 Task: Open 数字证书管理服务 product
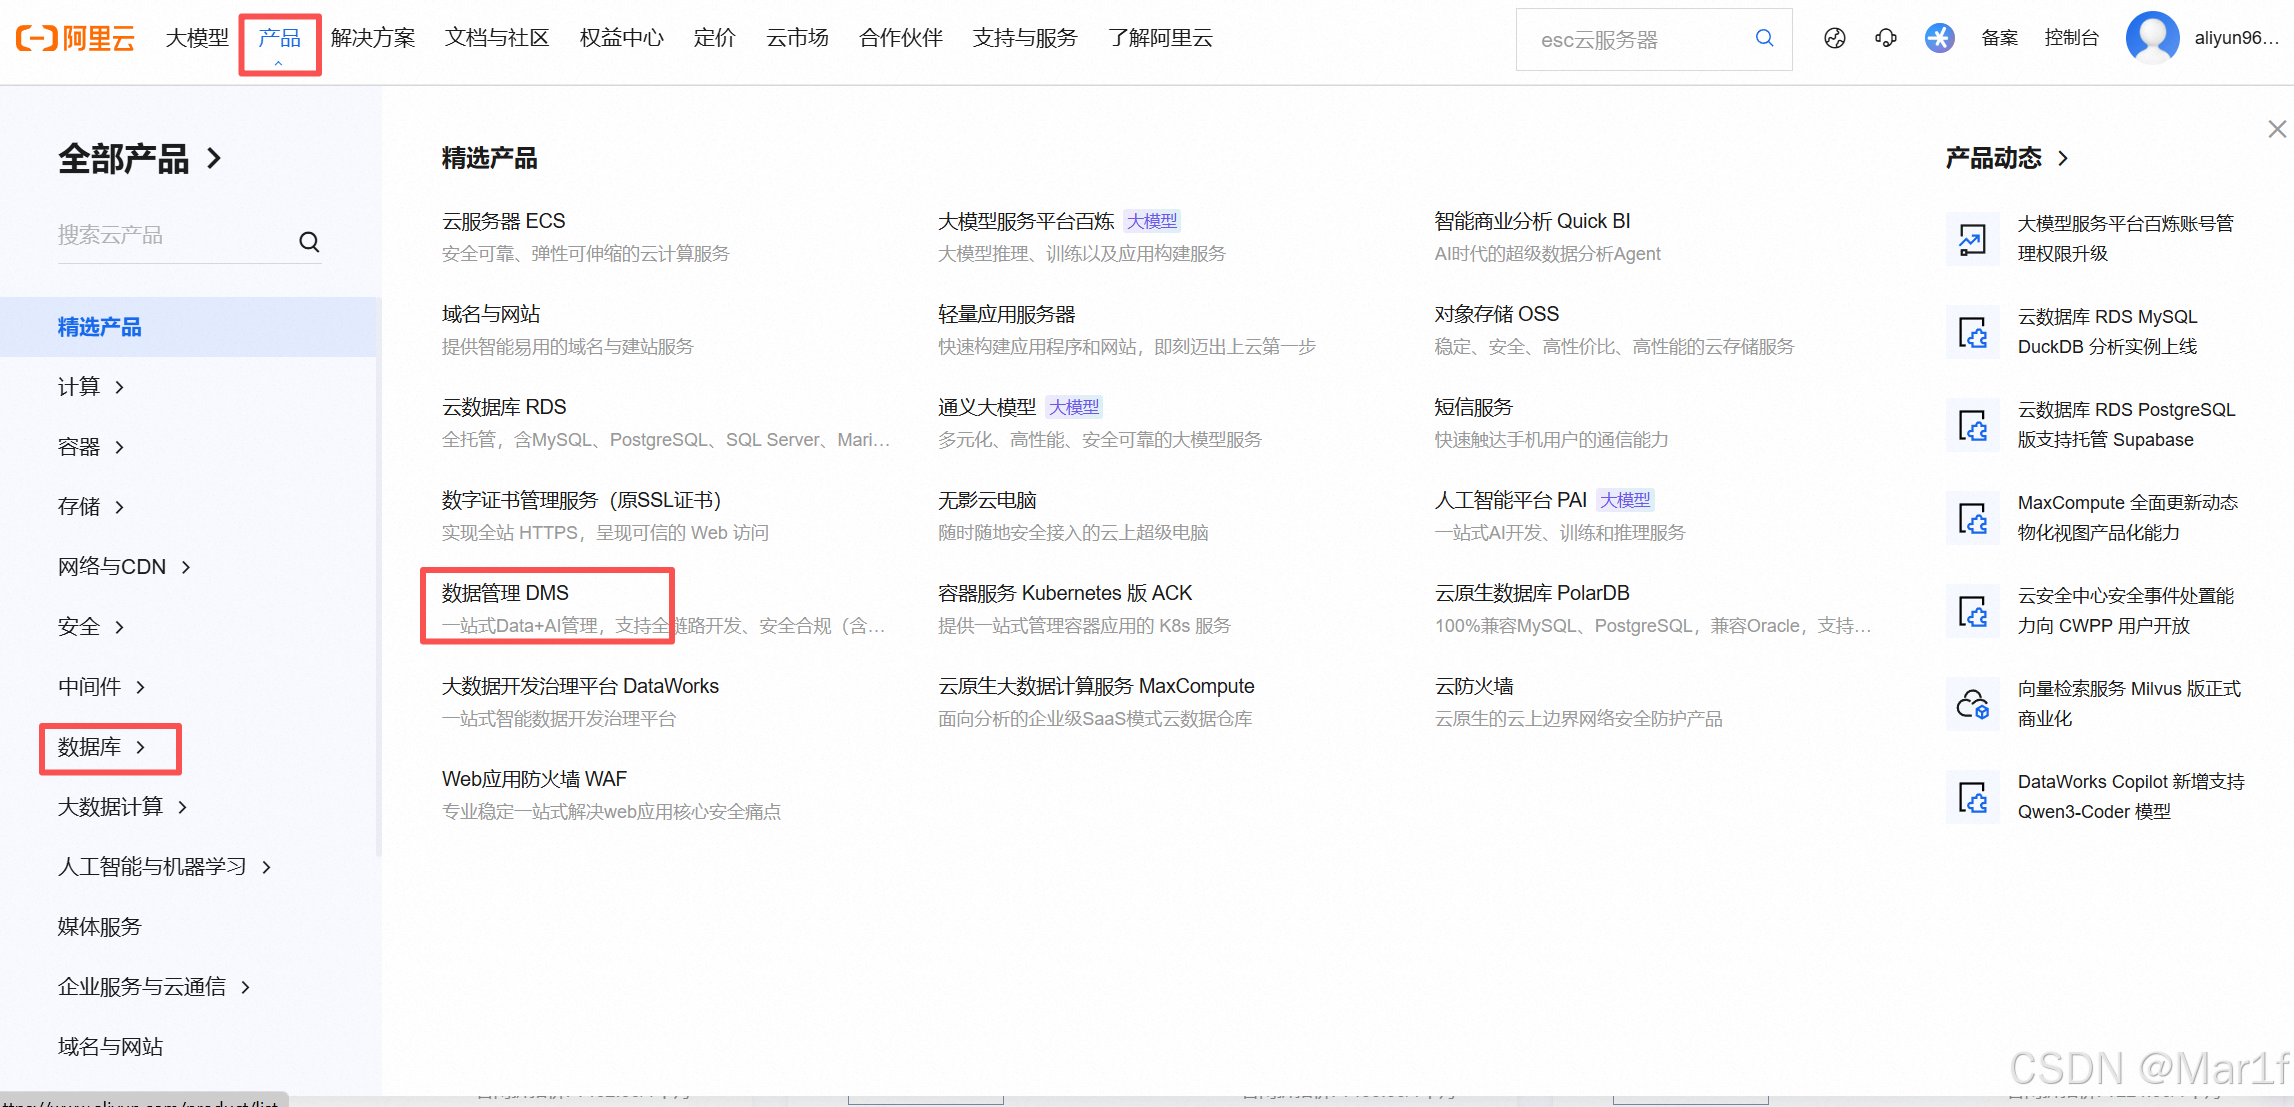(581, 500)
